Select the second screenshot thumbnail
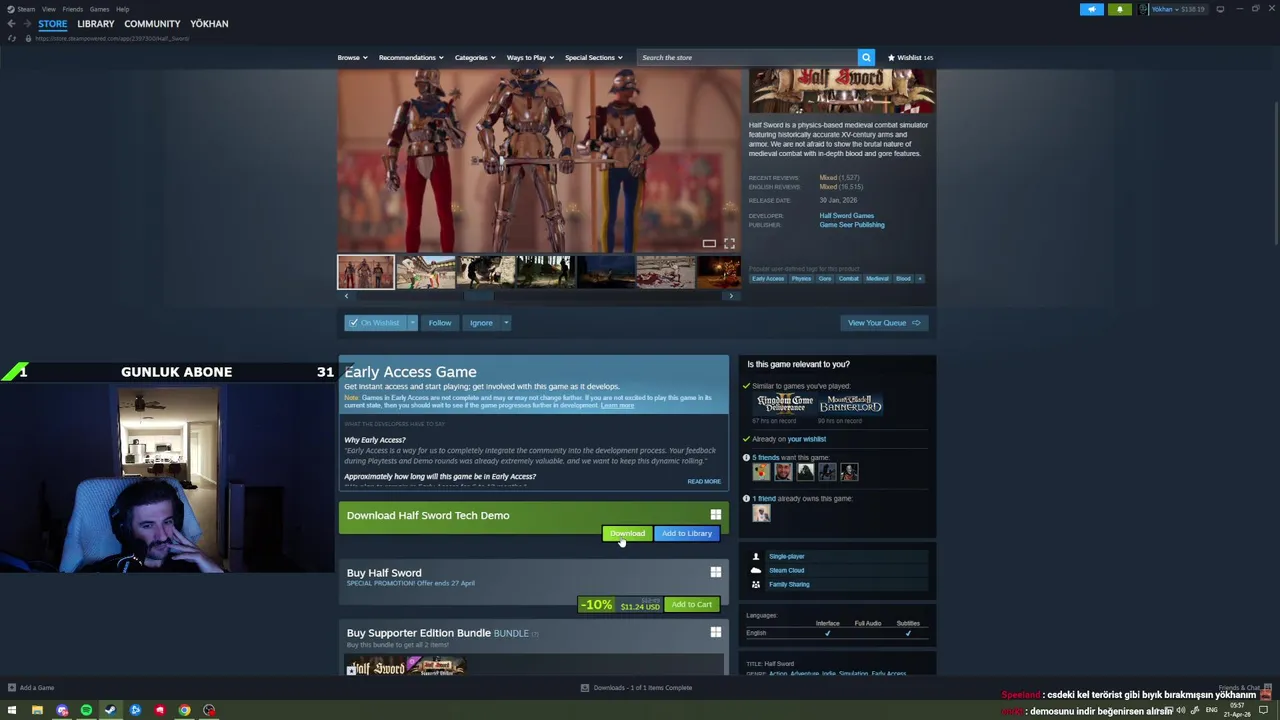Screen dimensions: 1280x720 point(425,272)
